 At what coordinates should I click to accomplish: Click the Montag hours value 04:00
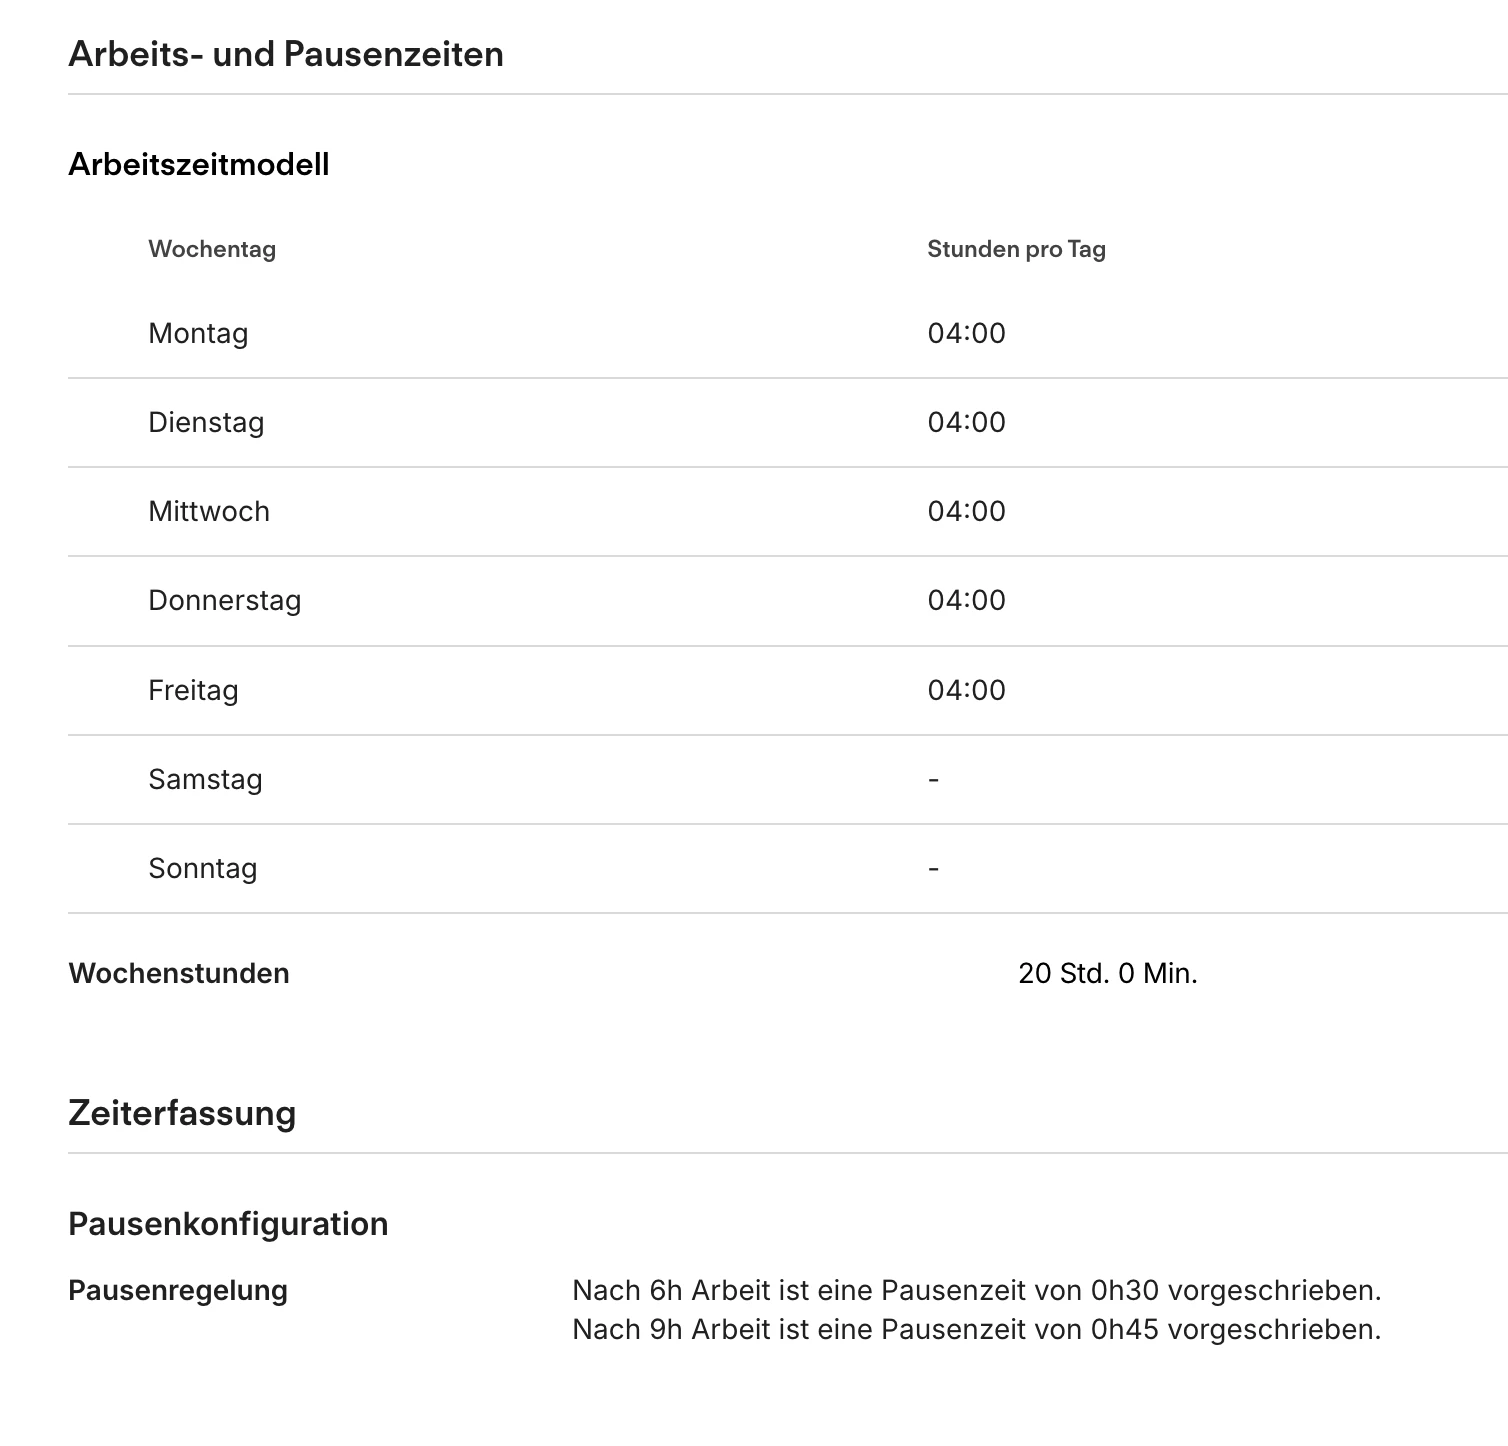point(965,333)
